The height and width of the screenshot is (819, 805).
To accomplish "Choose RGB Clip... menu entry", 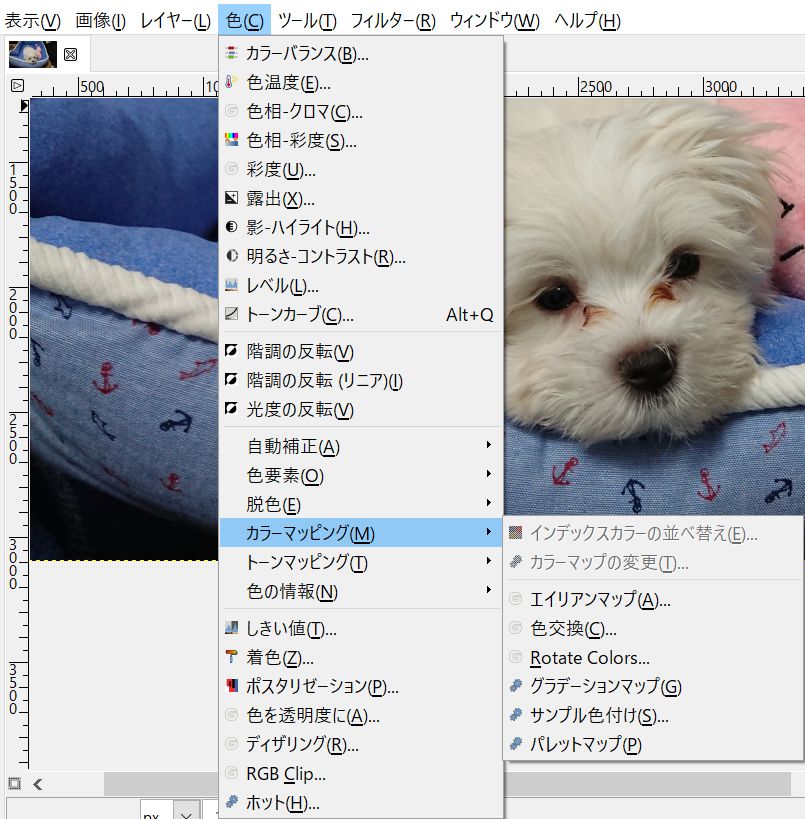I will click(361, 773).
